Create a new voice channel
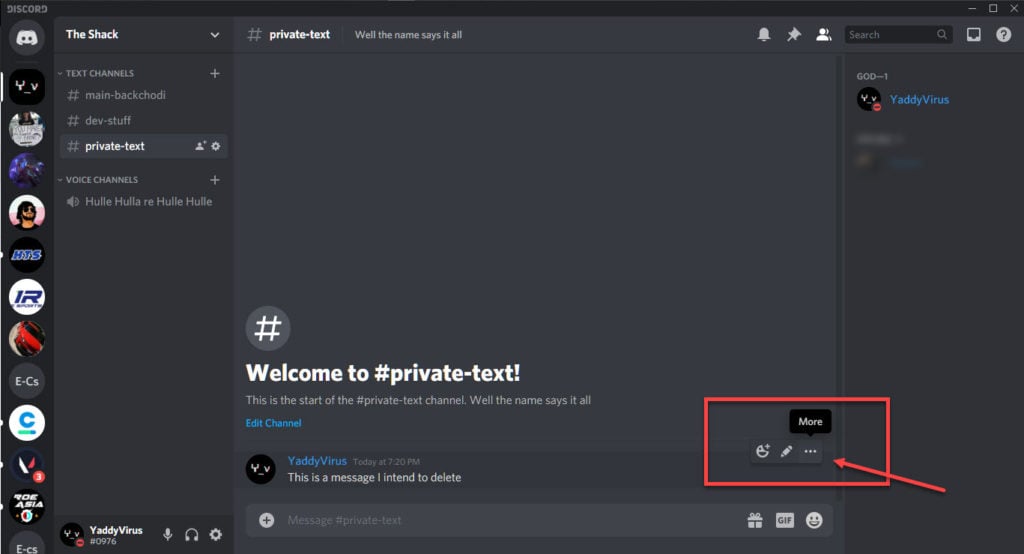The width and height of the screenshot is (1024, 554). tap(215, 180)
